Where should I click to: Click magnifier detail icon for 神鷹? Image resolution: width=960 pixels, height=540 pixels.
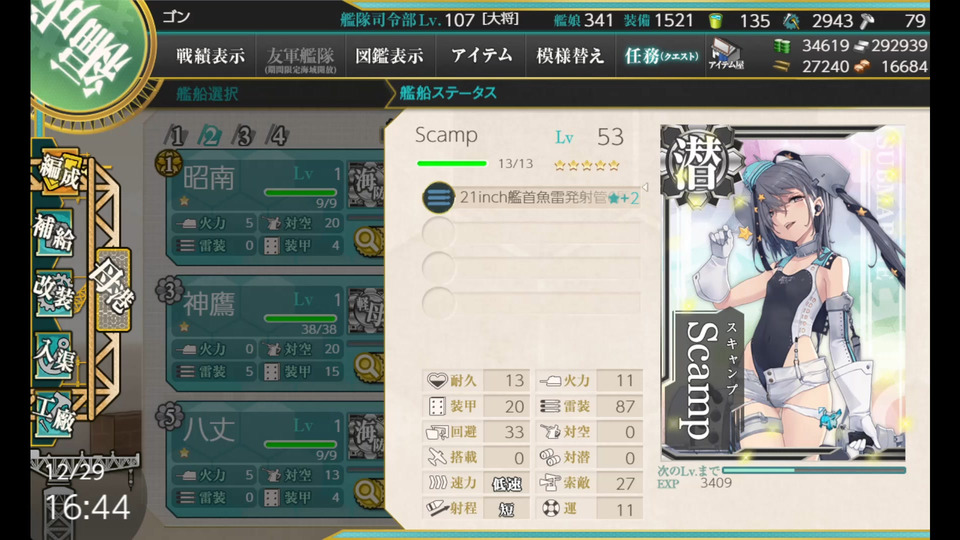(367, 367)
